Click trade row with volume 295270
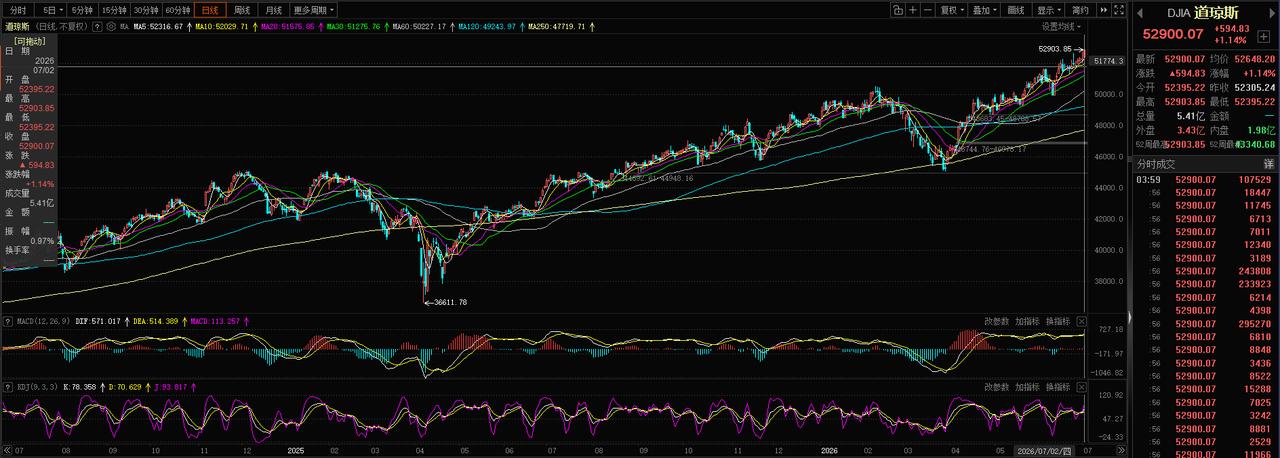This screenshot has height=458, width=1280. tap(1205, 323)
